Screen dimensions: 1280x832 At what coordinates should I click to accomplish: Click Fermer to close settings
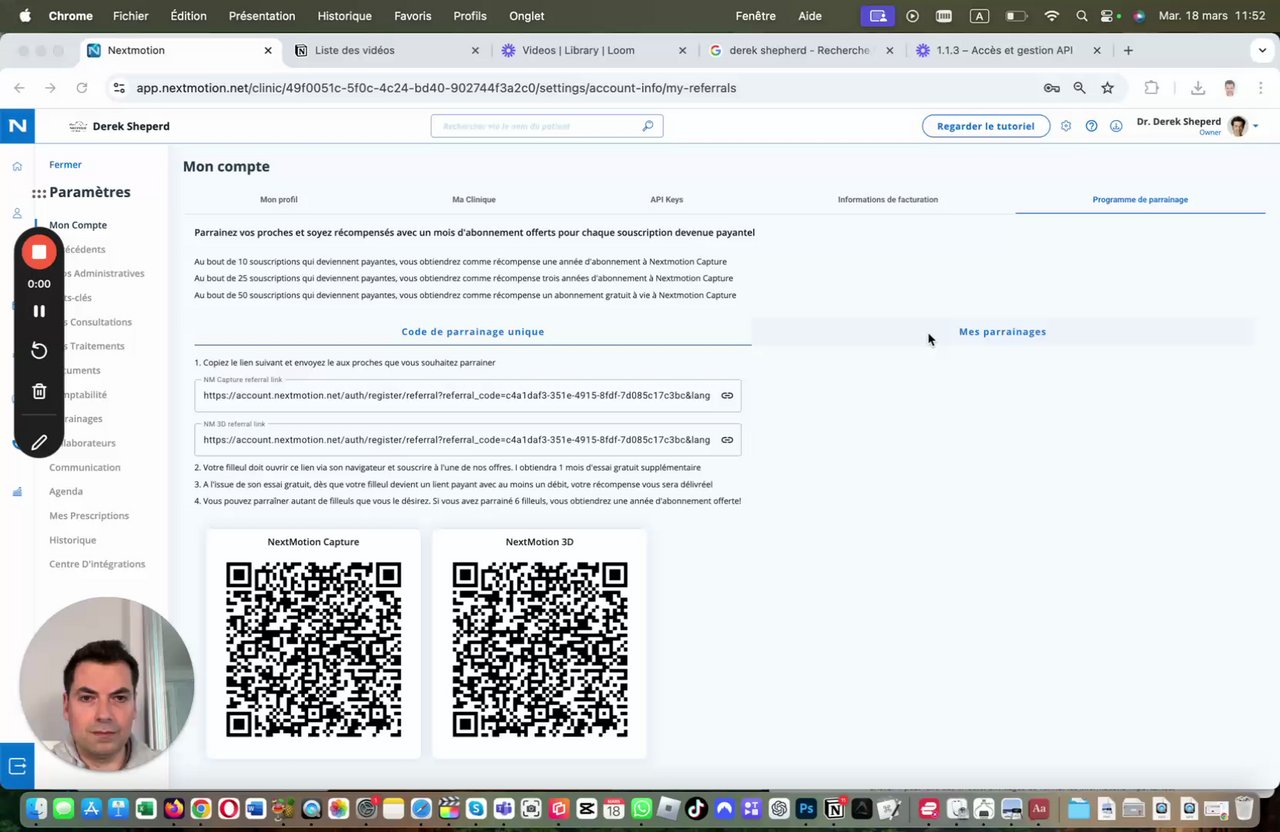(x=65, y=165)
